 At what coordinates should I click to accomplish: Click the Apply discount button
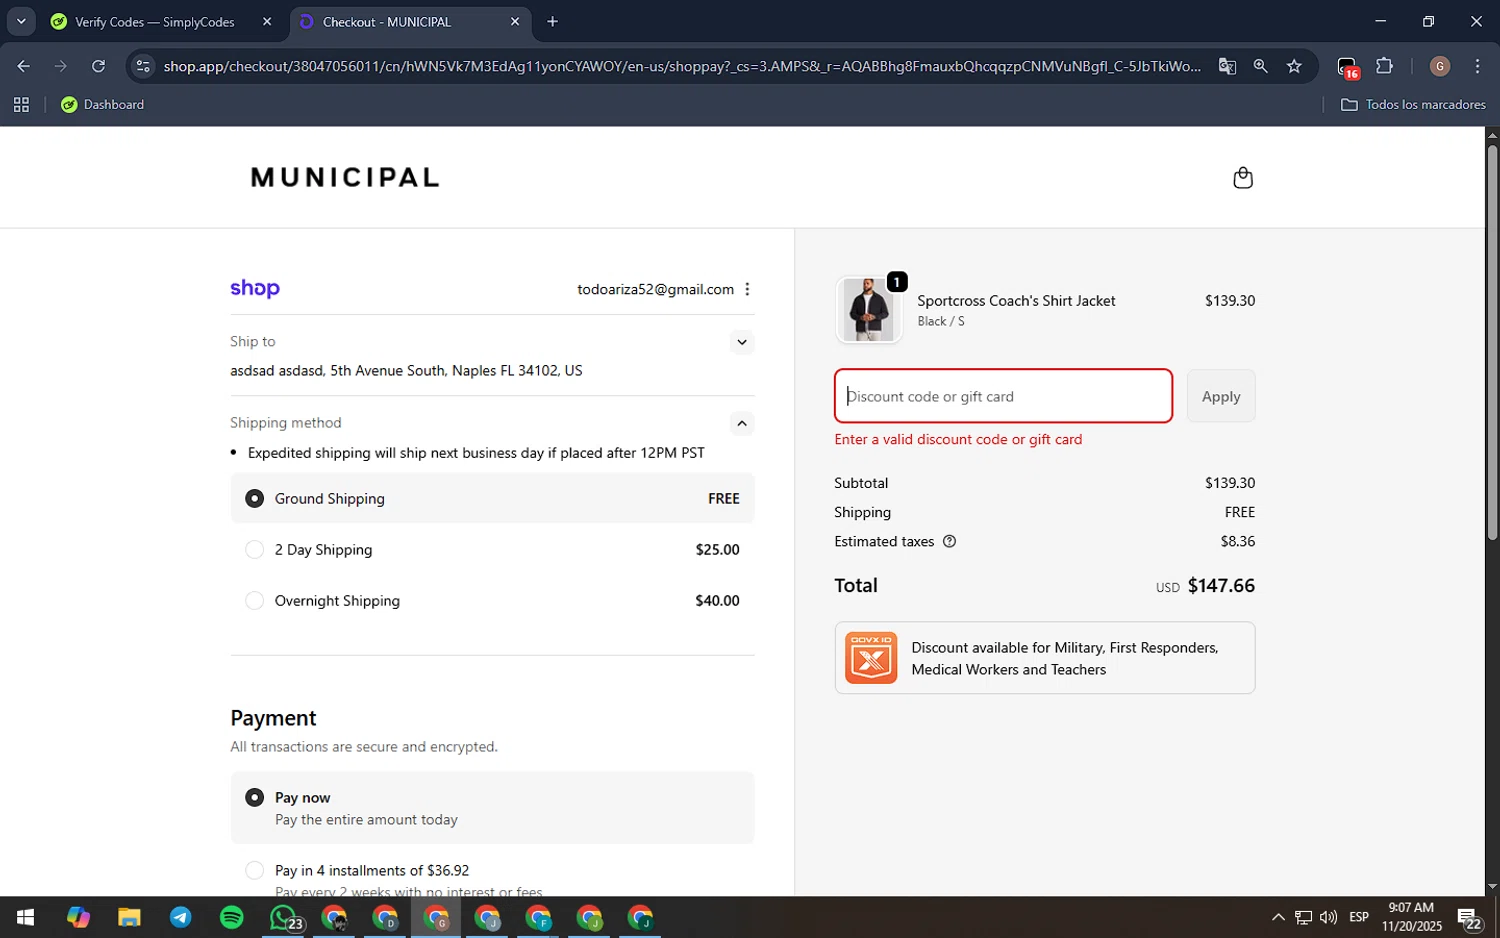tap(1221, 396)
